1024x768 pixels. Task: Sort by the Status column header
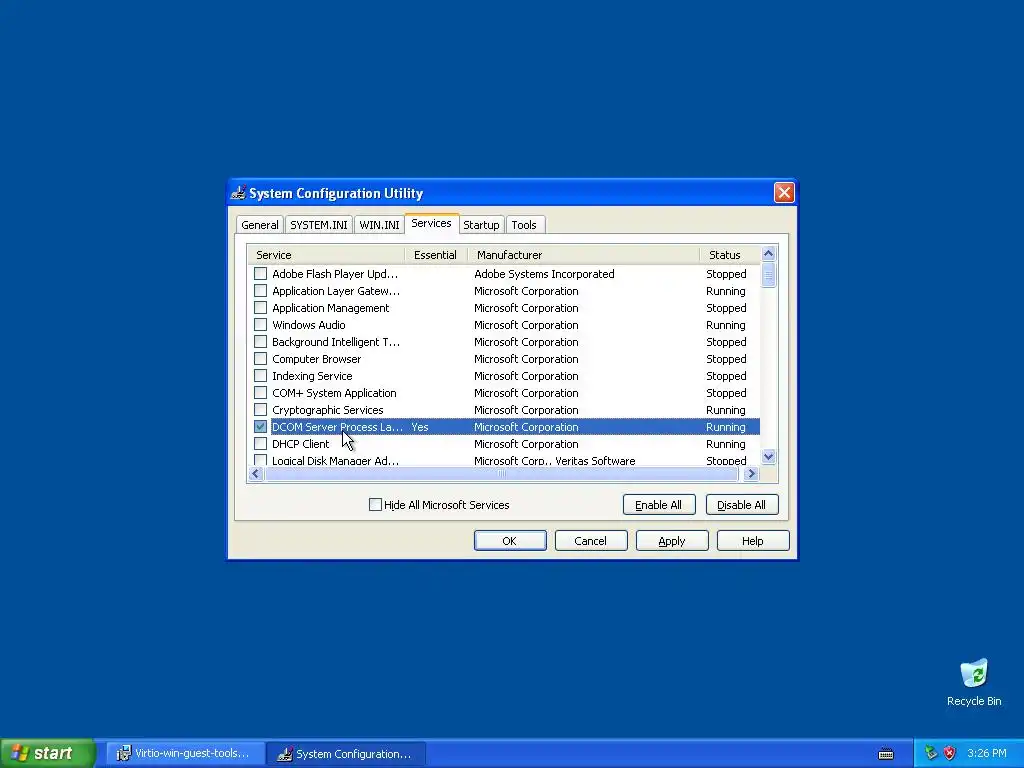(729, 255)
